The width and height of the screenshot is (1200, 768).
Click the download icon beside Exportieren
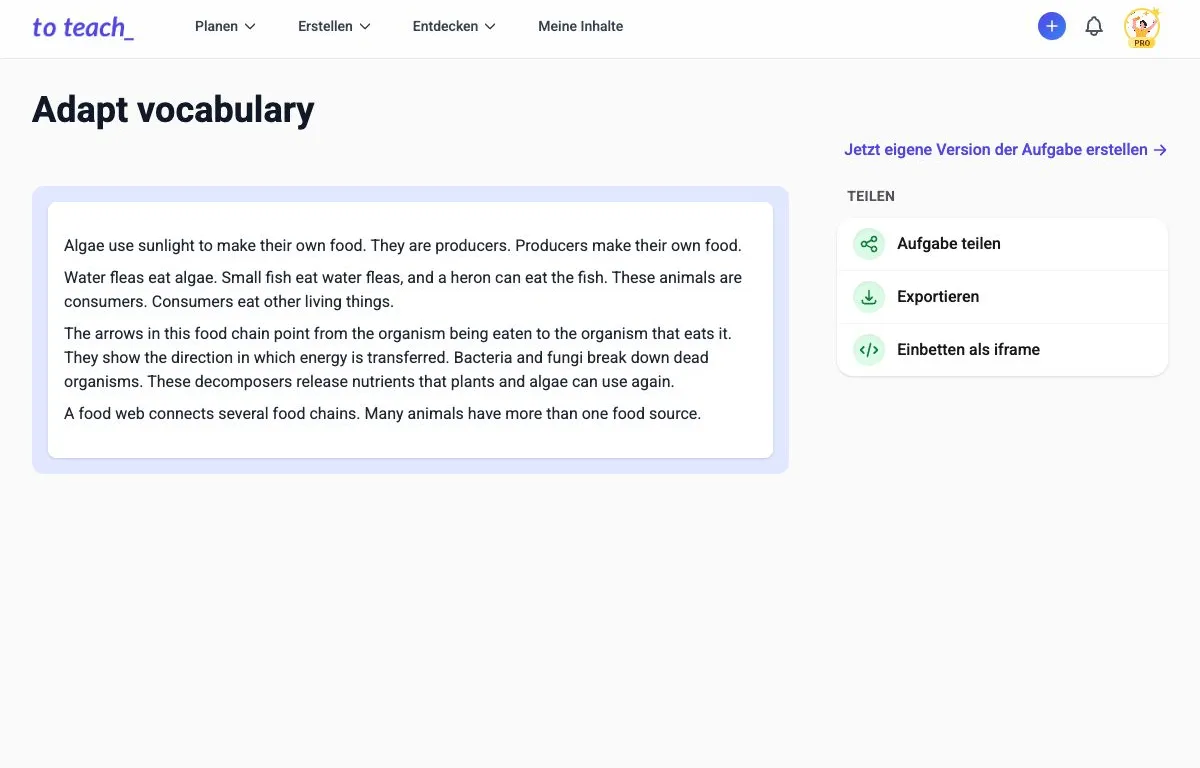coord(869,297)
